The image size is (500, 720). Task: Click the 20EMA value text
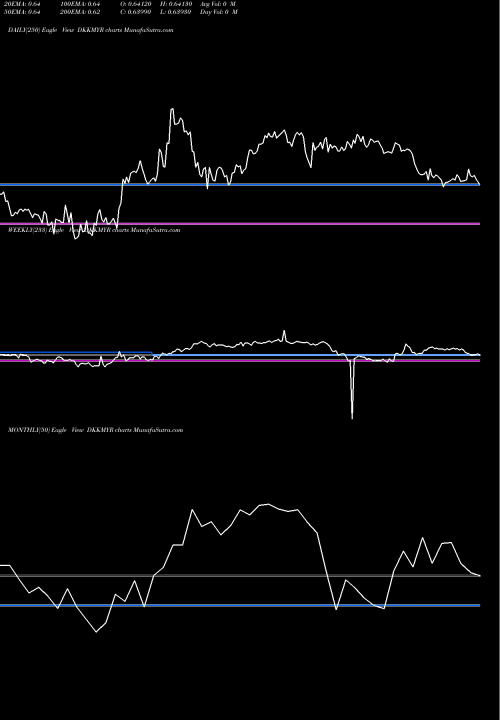(22, 4)
